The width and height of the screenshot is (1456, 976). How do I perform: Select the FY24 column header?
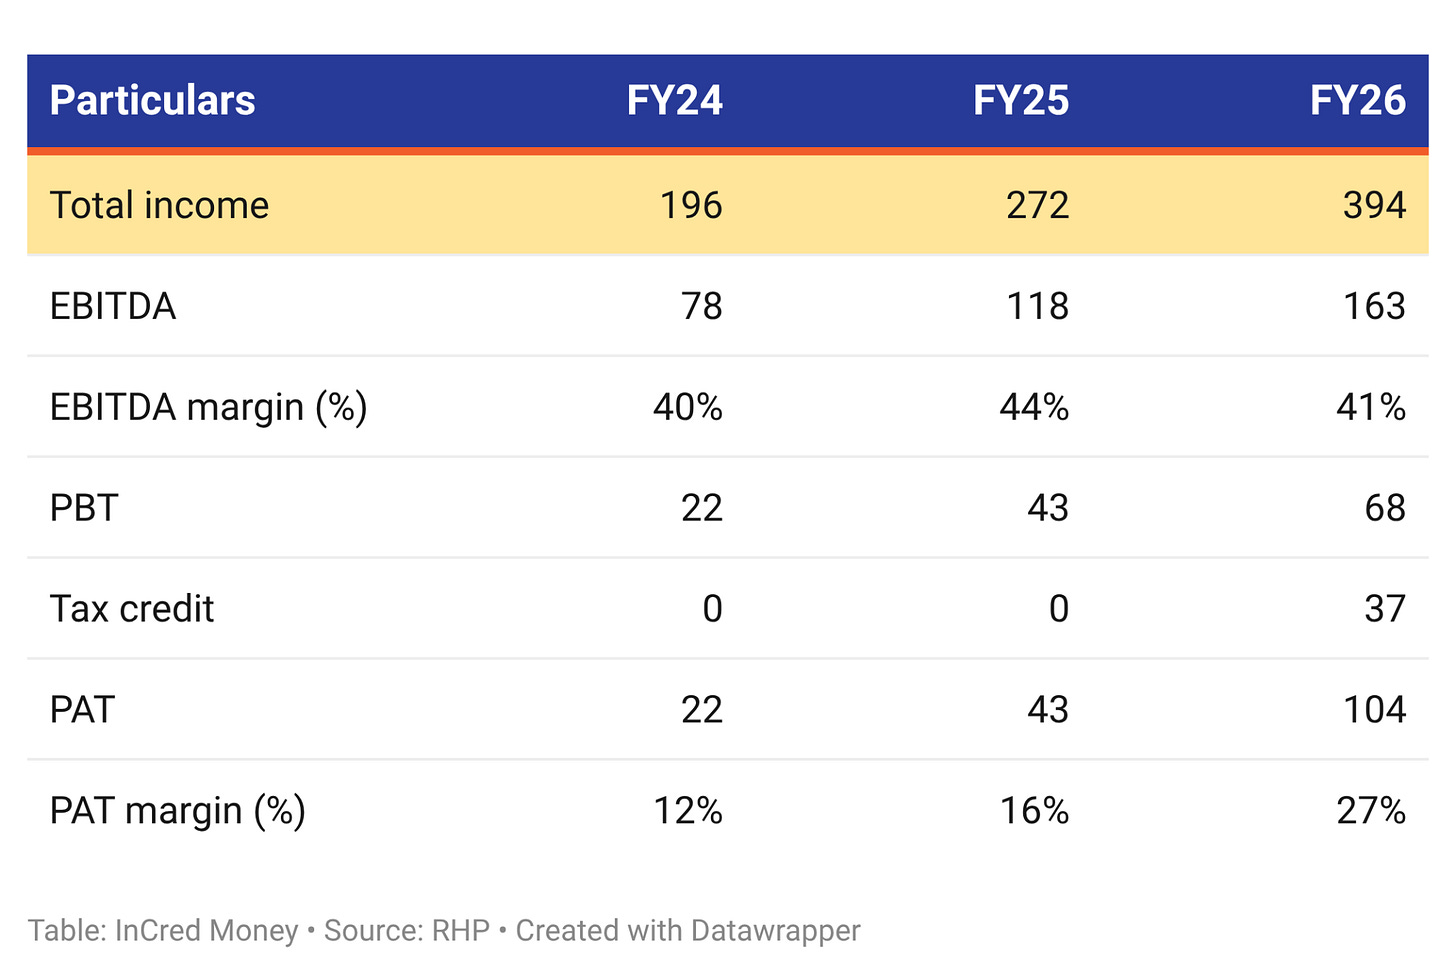point(674,101)
